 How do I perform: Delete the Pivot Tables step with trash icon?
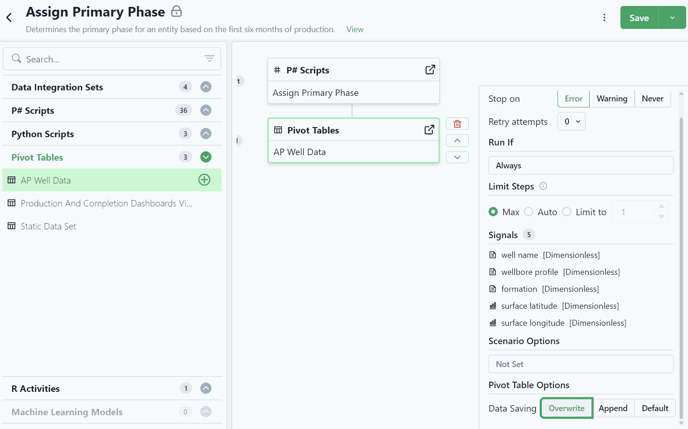click(x=457, y=124)
